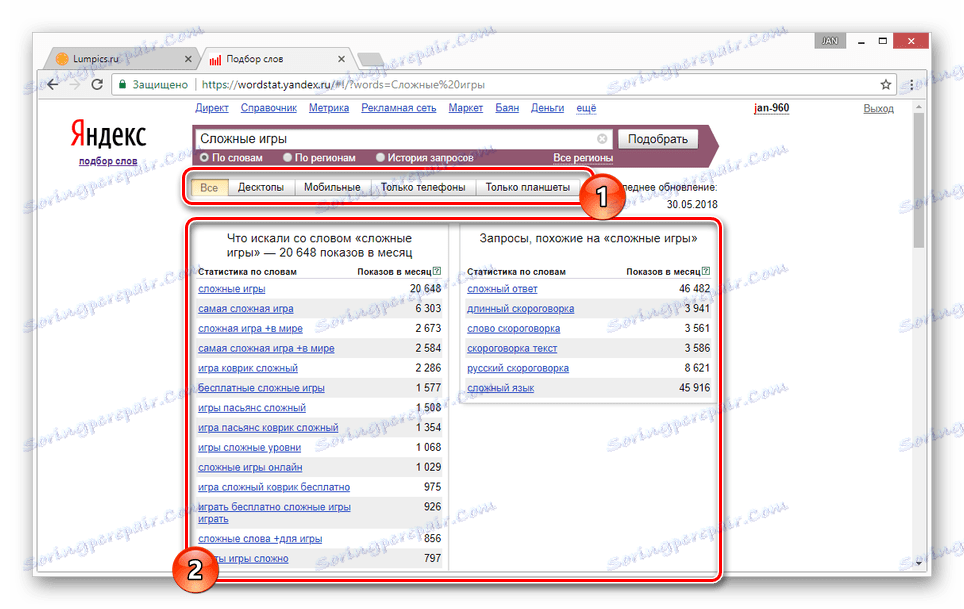
Task: Click the scrollbar up arrow
Action: click(919, 107)
